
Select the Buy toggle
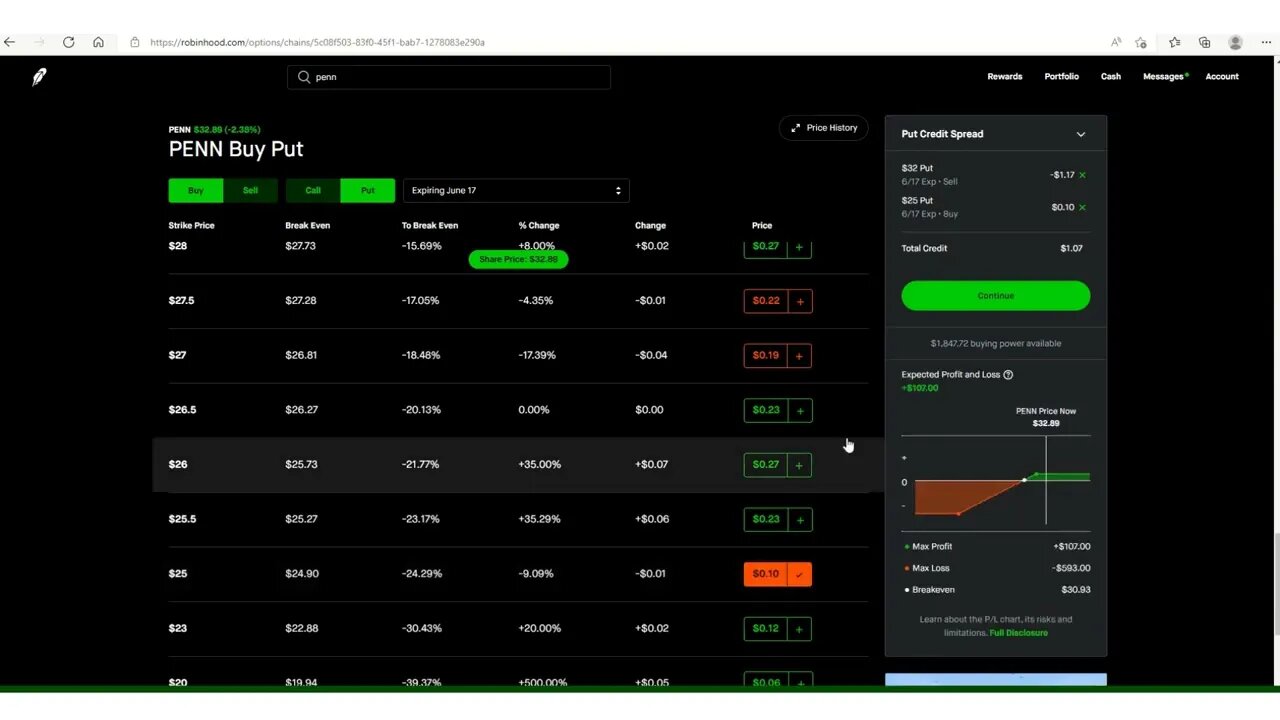(196, 190)
